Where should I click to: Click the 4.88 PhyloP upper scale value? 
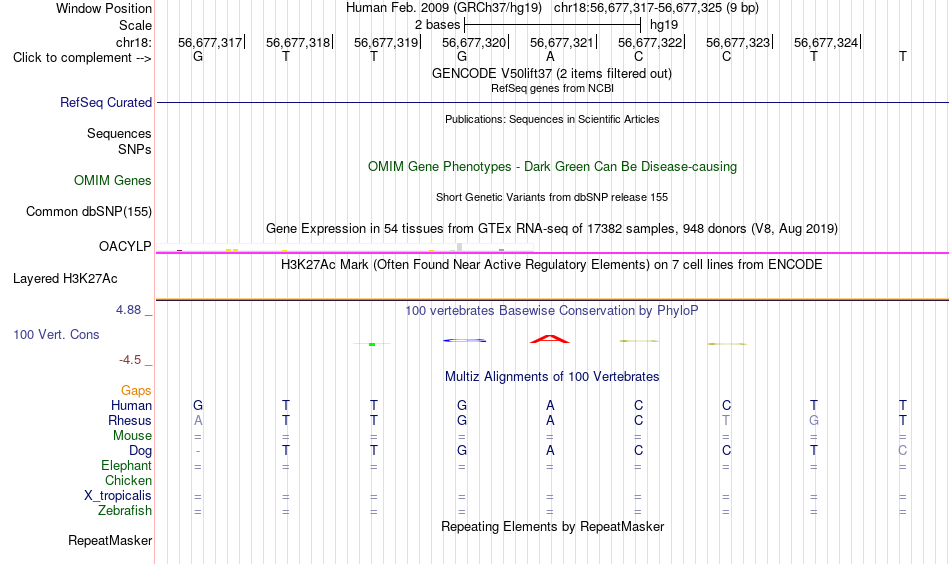click(128, 310)
